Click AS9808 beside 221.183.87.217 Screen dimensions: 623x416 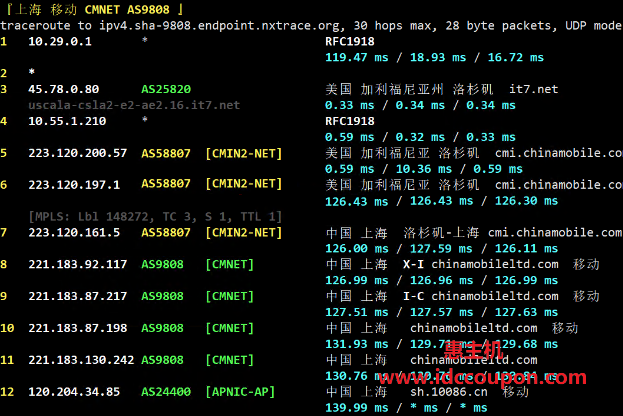[x=163, y=296]
